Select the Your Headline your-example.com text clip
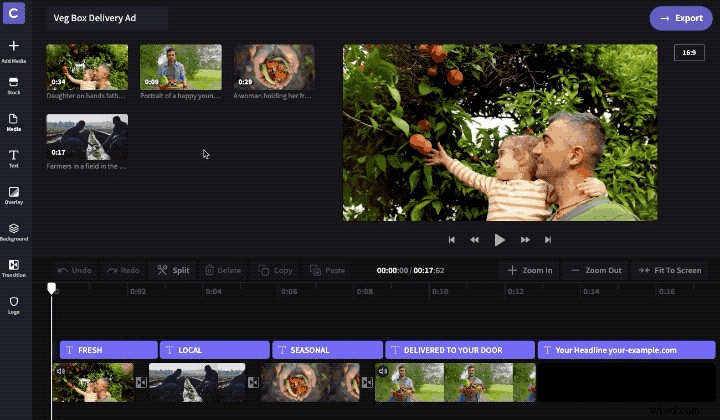This screenshot has width=720, height=420. point(627,350)
